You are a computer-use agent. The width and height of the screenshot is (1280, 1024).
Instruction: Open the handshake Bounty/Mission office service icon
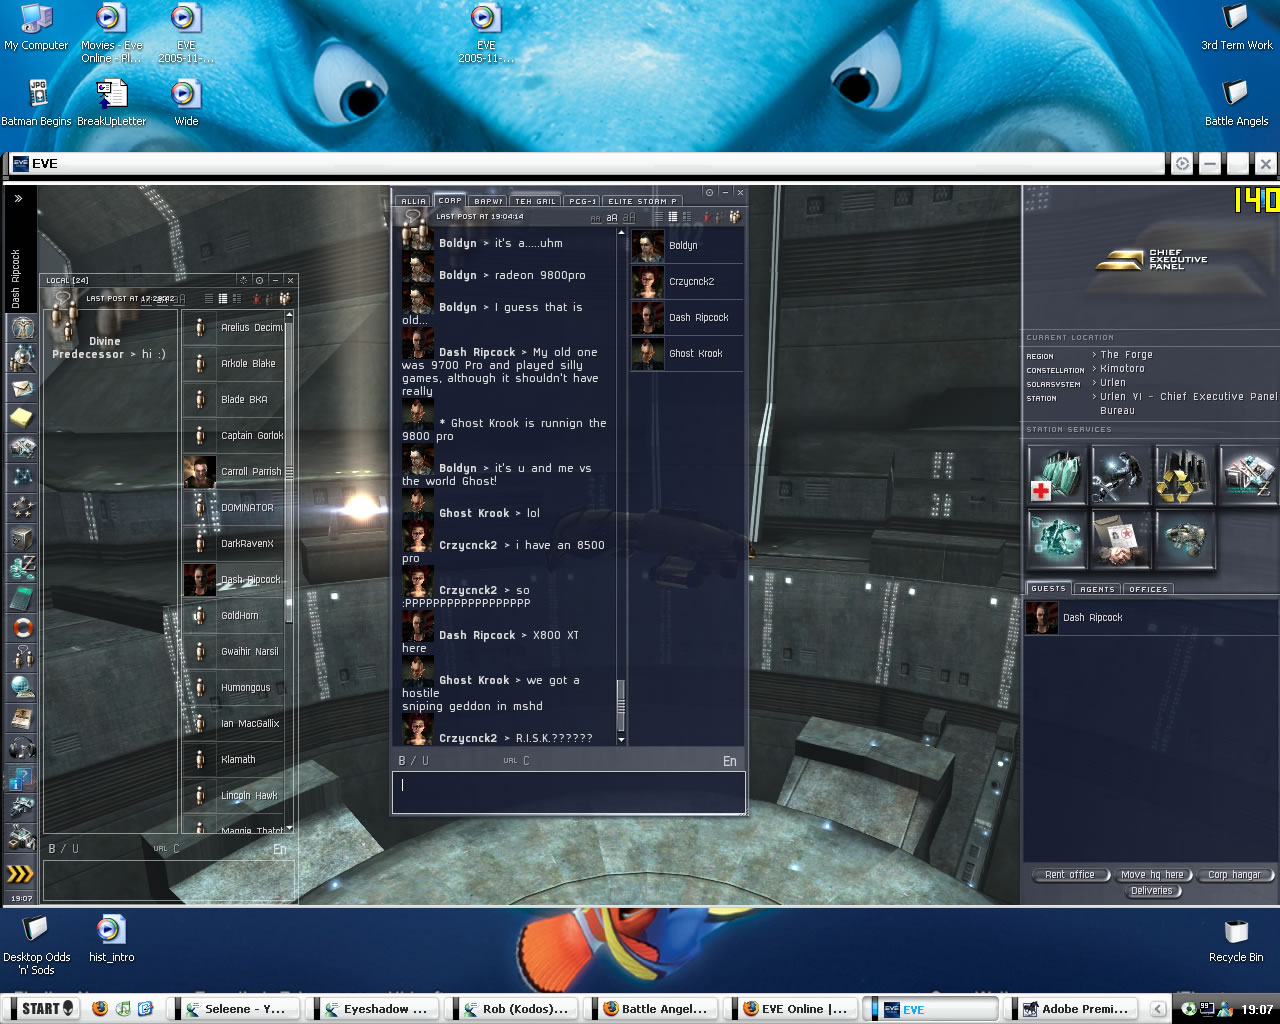click(1120, 538)
